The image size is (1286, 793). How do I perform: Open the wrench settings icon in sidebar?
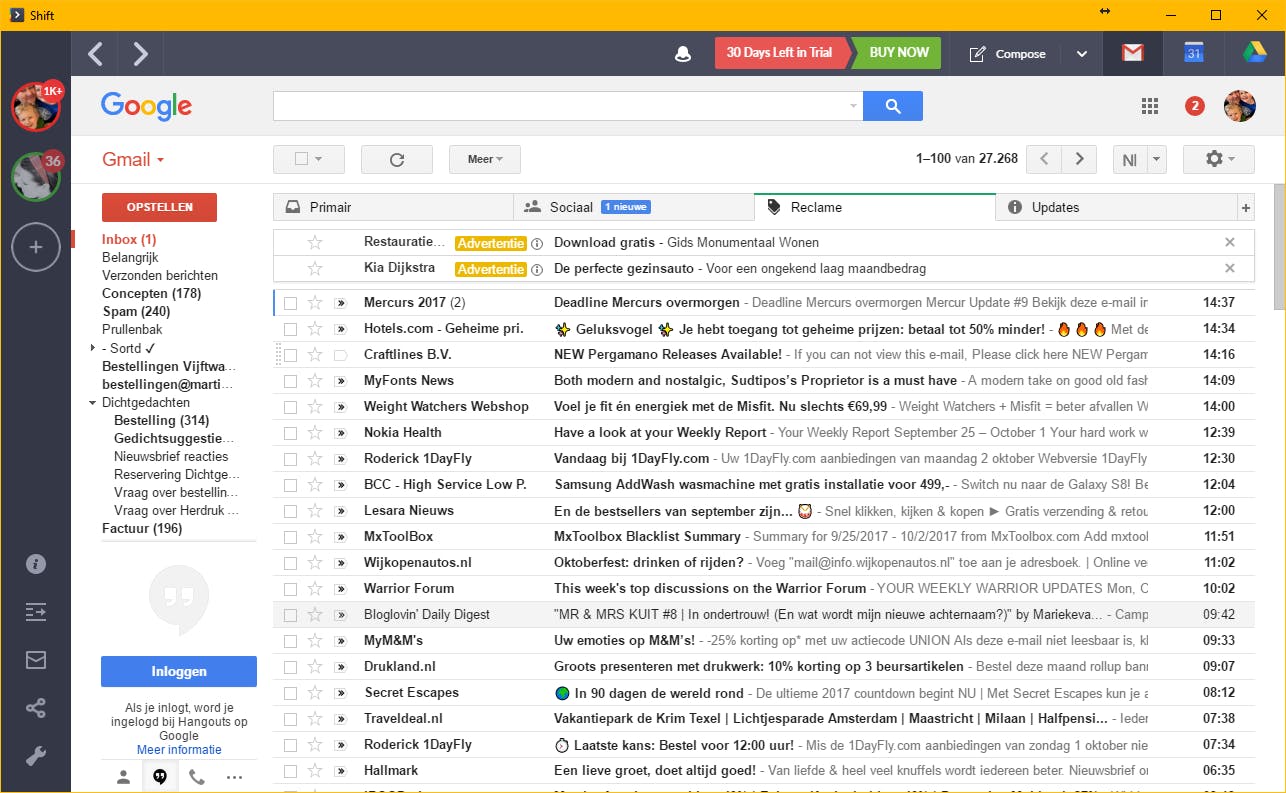coord(36,756)
